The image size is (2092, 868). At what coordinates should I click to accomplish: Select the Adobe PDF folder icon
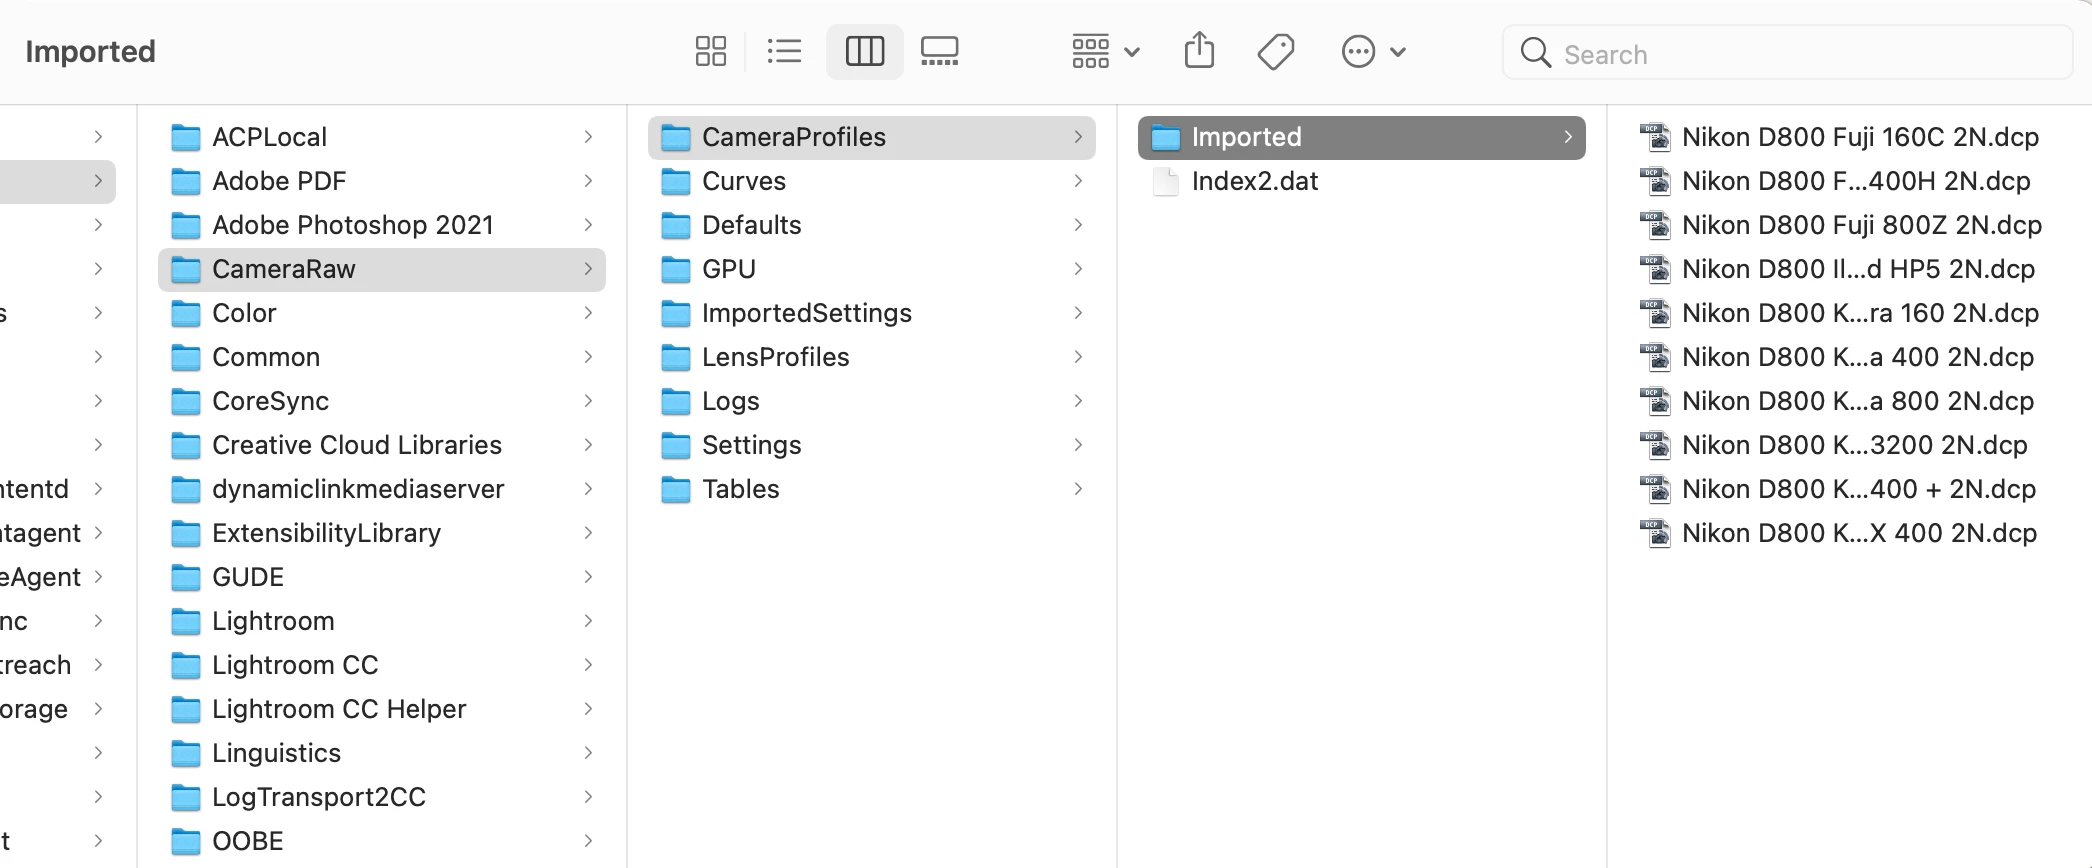(x=186, y=181)
